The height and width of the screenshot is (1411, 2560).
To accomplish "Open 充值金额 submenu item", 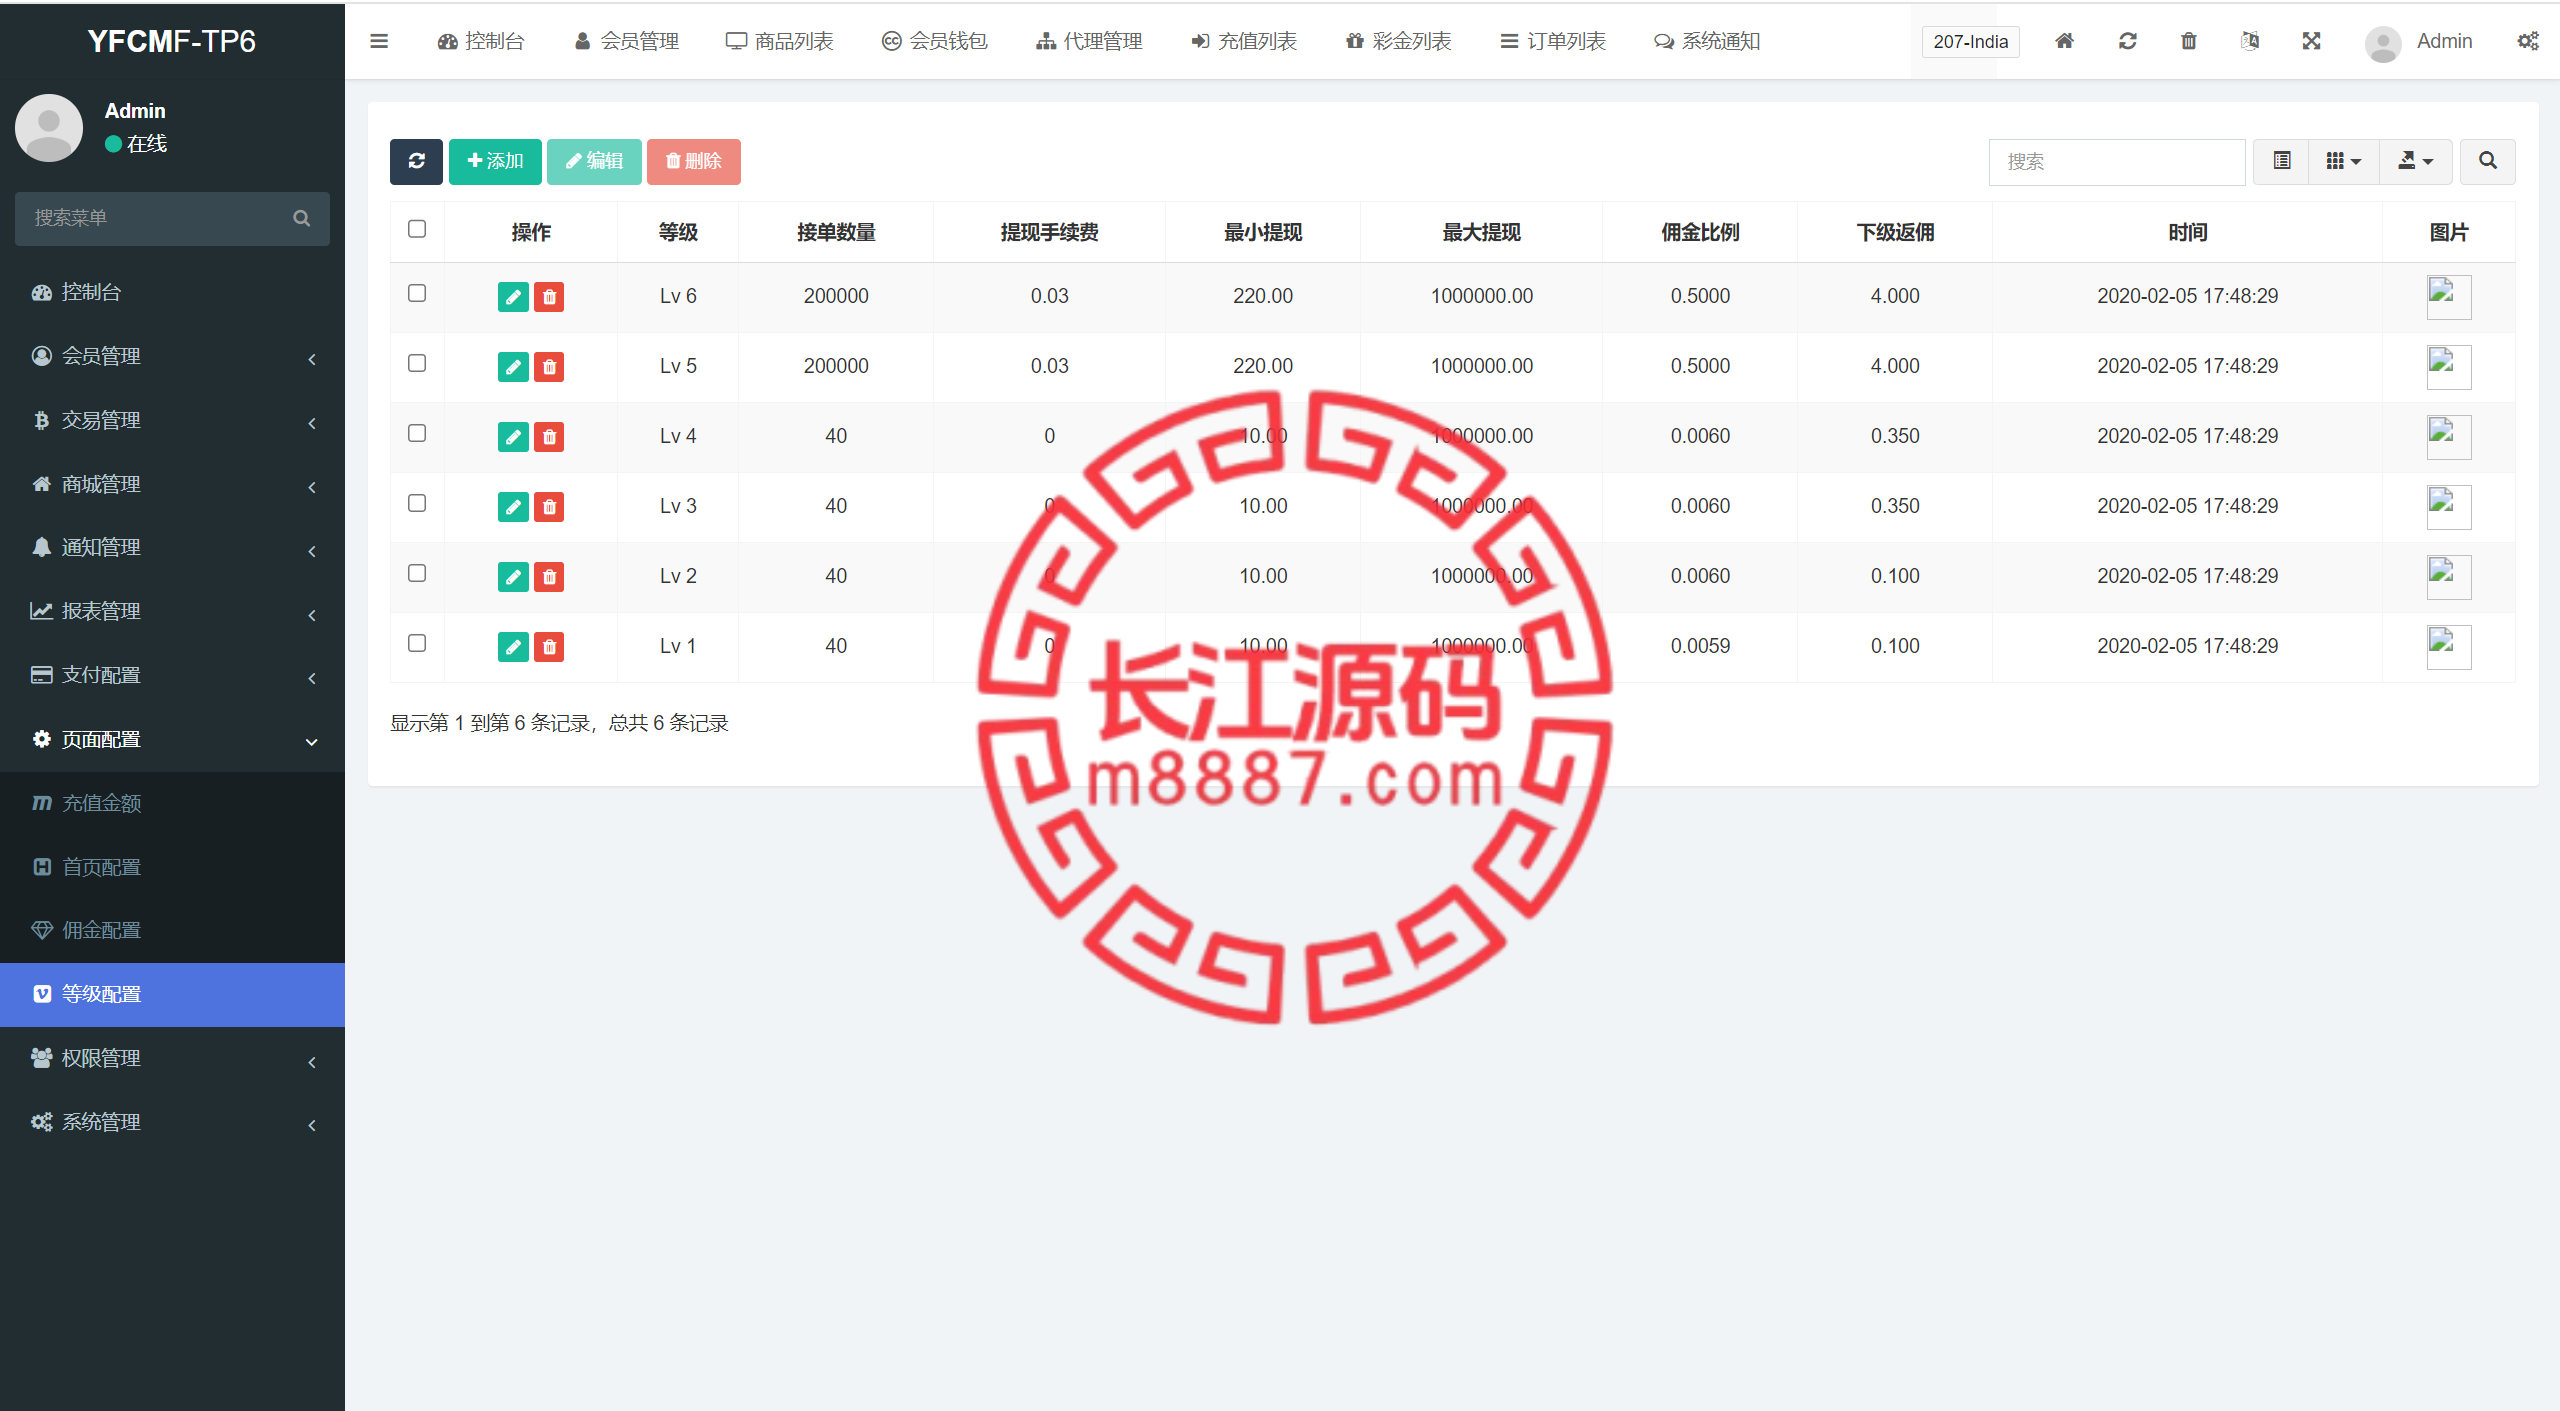I will tap(172, 803).
